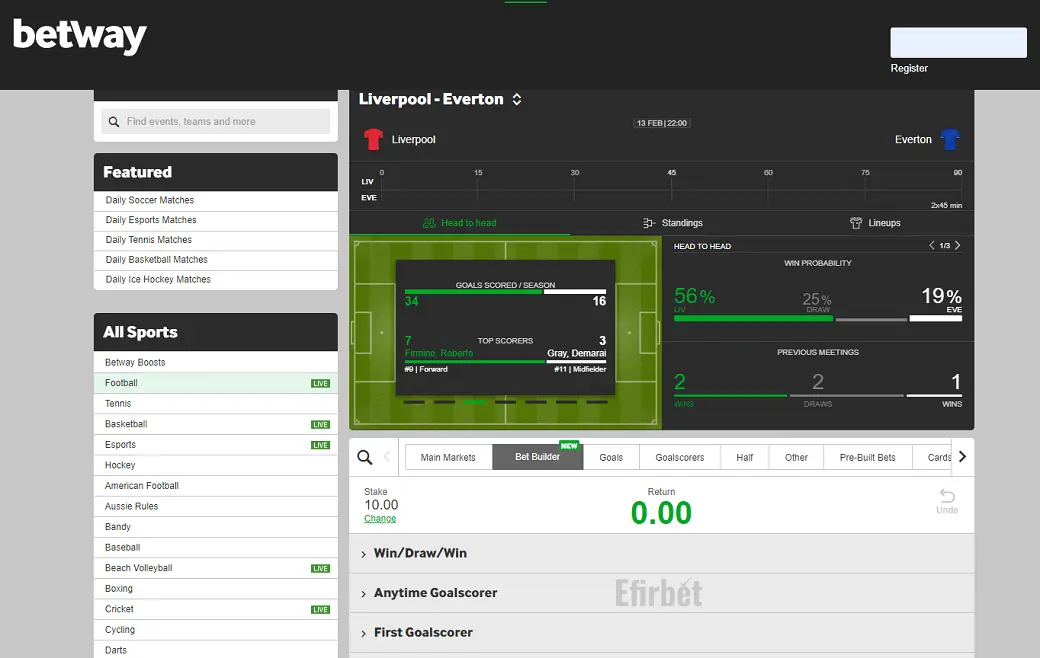This screenshot has width=1040, height=658.
Task: Select the Pre-Built Bets tab
Action: click(868, 457)
